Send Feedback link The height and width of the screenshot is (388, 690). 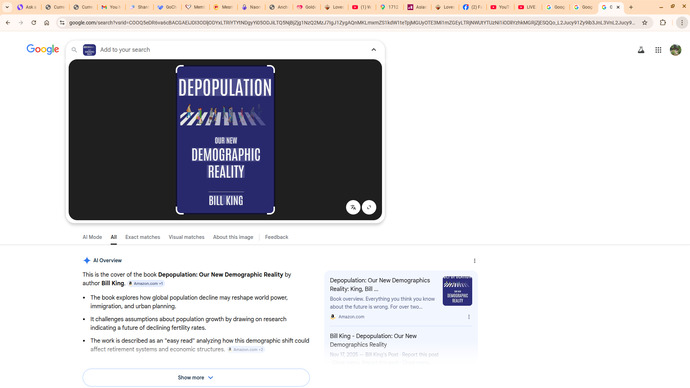pos(276,237)
